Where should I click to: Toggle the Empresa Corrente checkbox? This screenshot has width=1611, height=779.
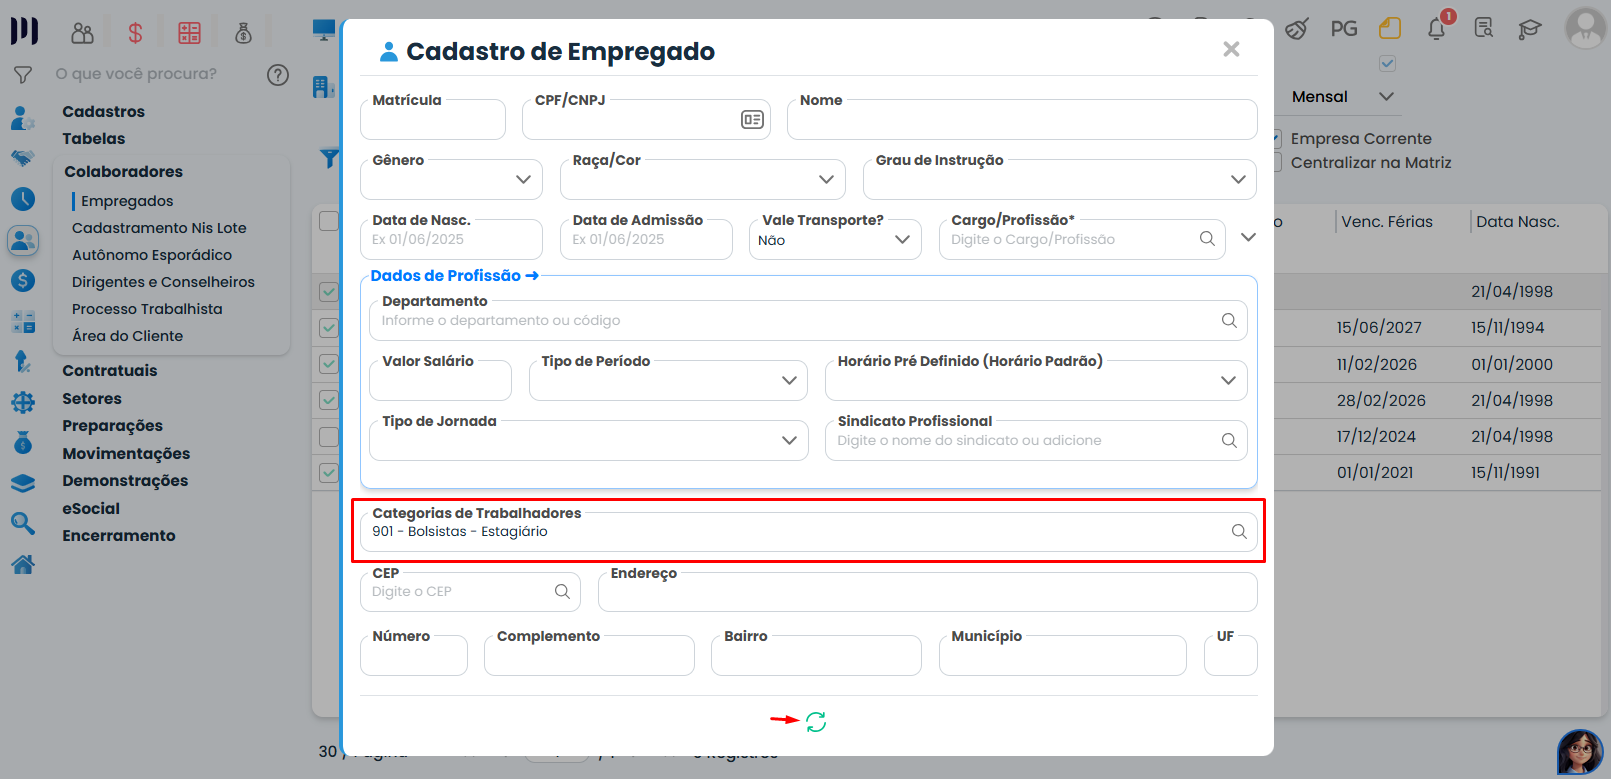(1277, 138)
